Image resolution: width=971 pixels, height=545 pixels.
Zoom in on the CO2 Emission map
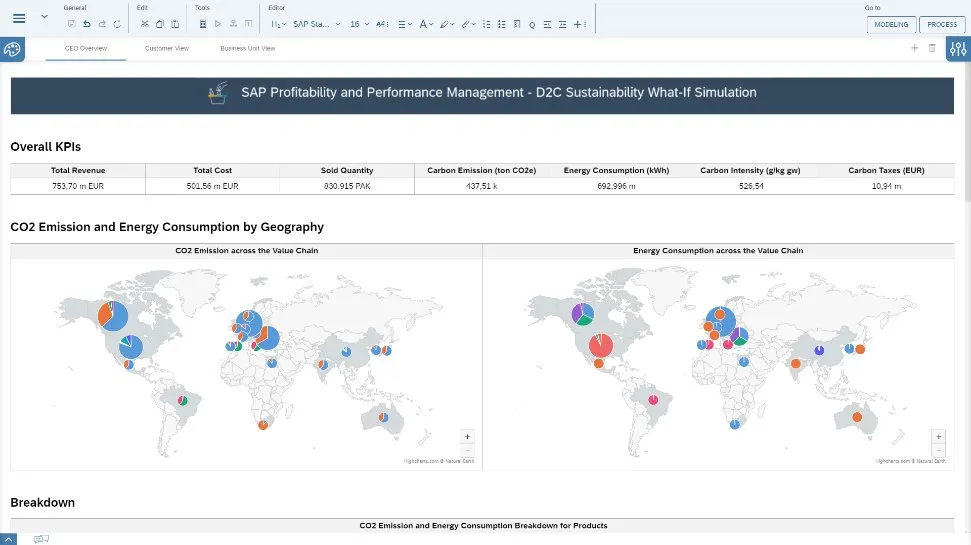click(467, 436)
